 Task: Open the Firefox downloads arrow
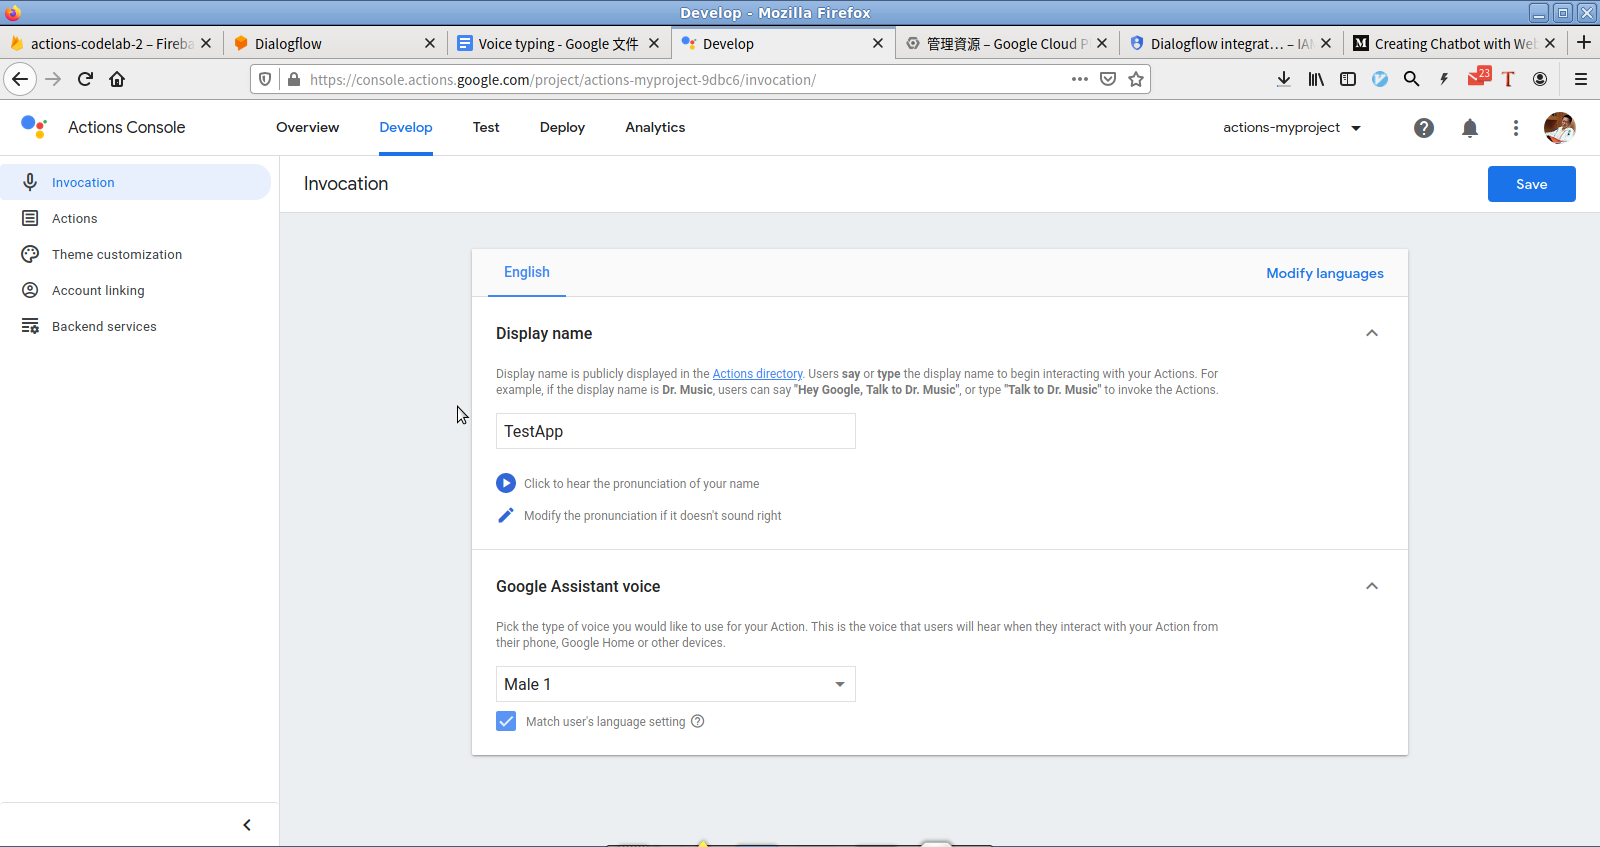[x=1284, y=79]
